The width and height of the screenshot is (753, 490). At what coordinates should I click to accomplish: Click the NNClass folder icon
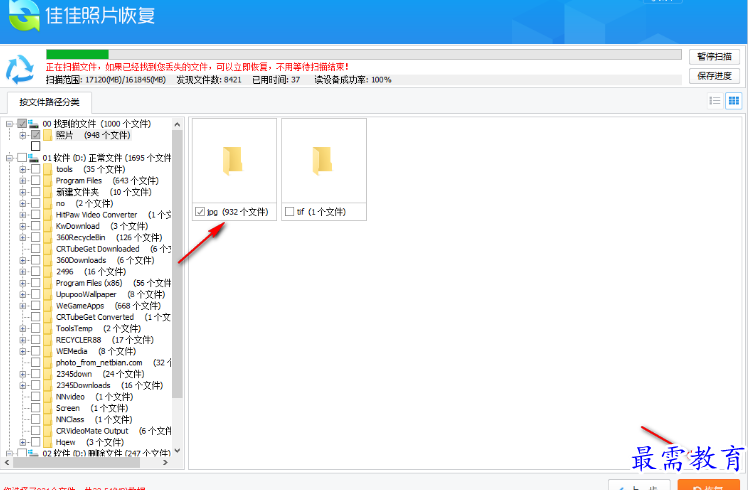pos(48,419)
